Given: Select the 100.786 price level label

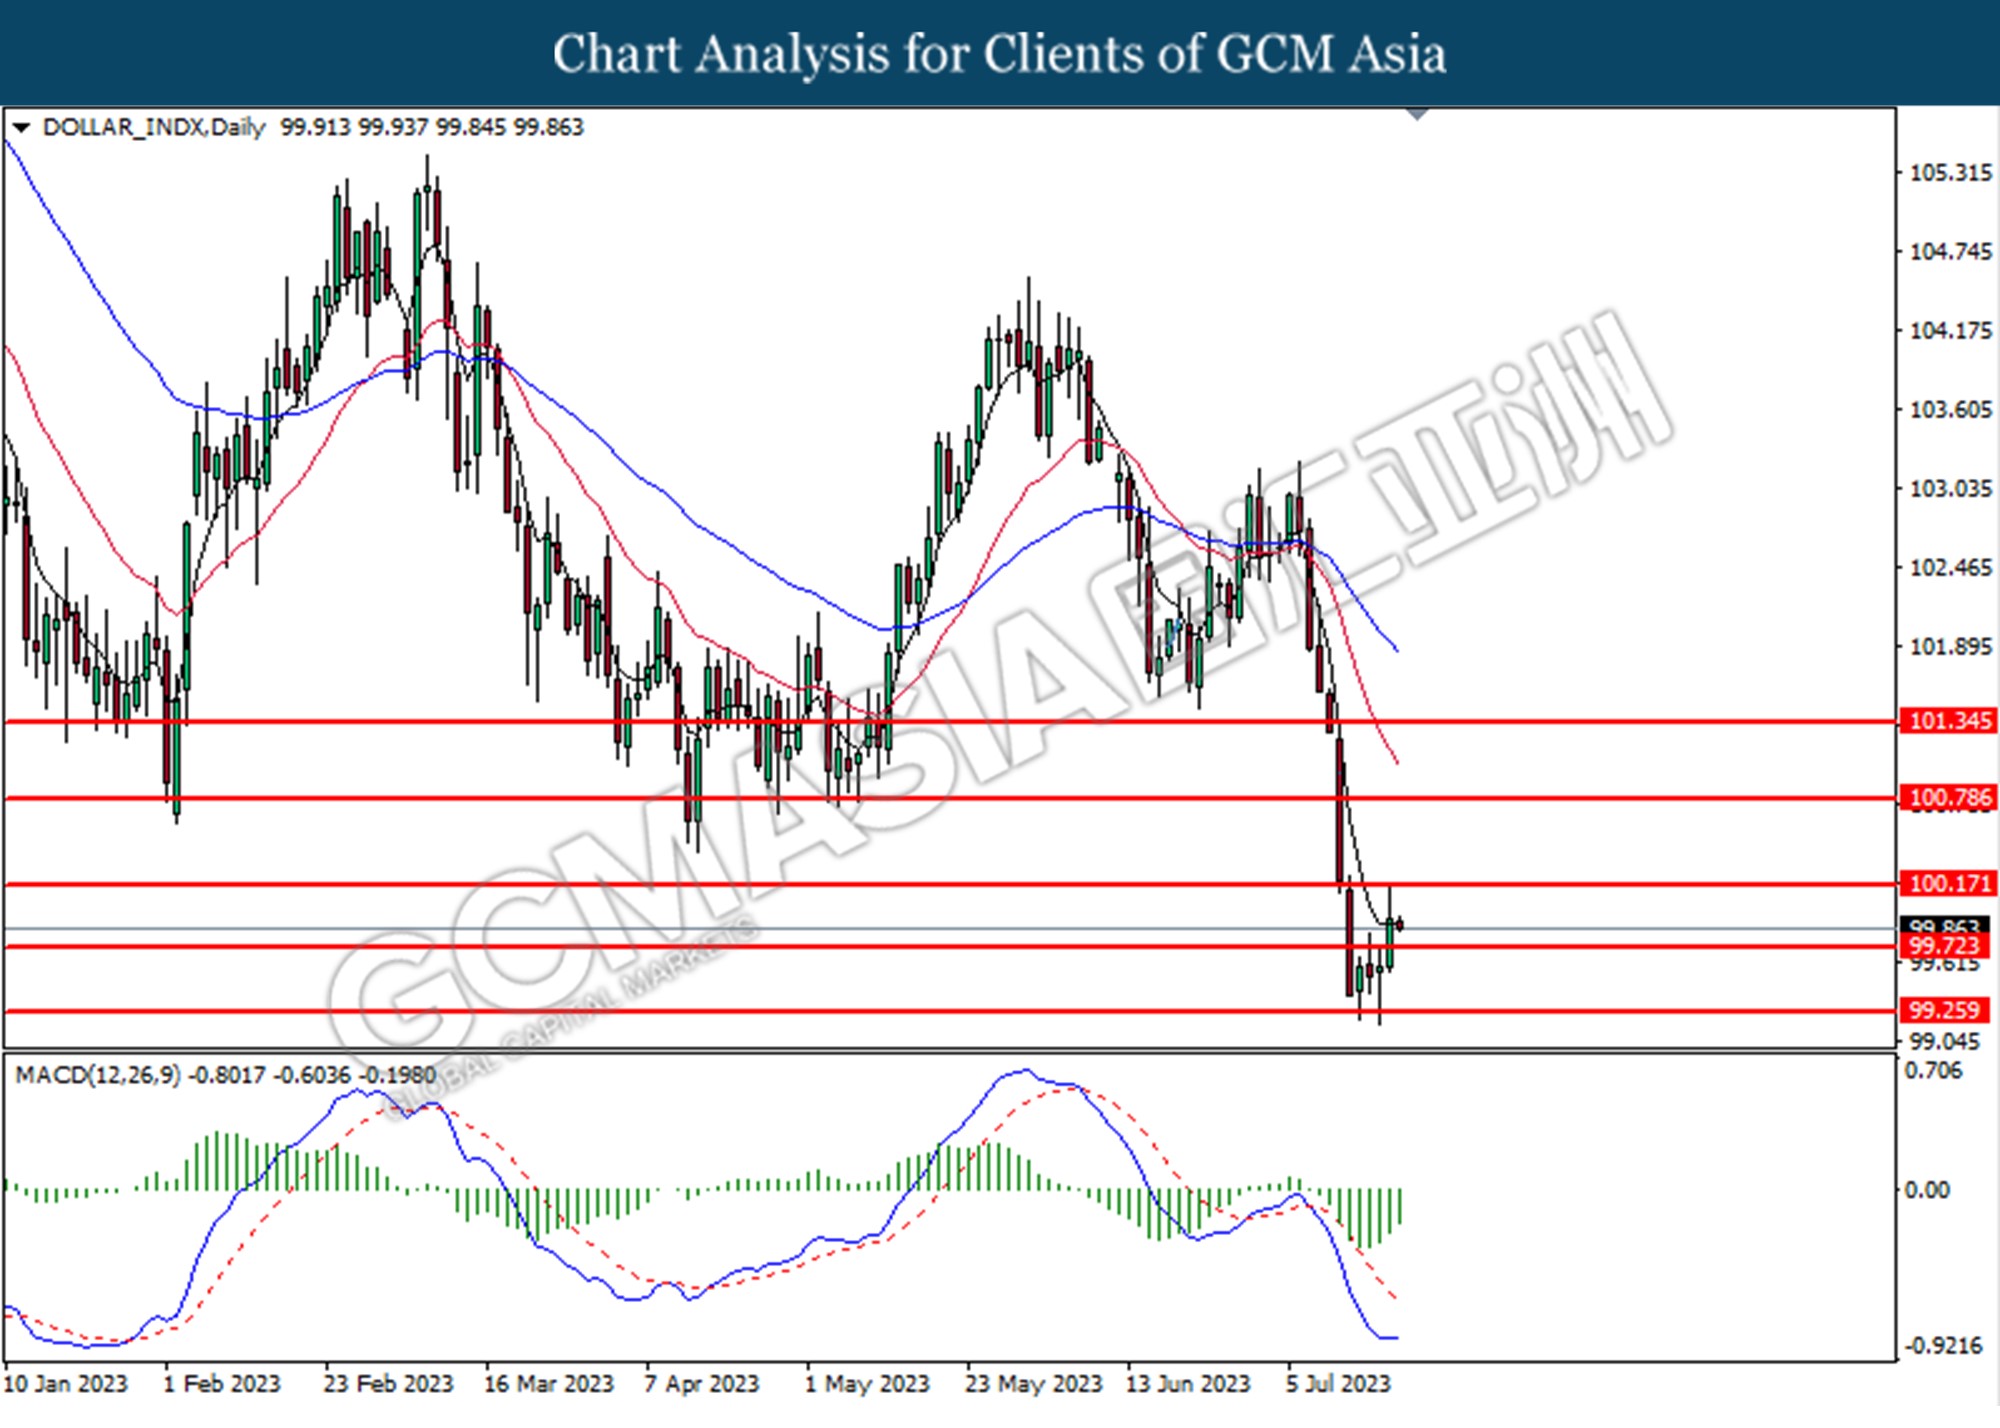Looking at the screenshot, I should coord(1947,797).
